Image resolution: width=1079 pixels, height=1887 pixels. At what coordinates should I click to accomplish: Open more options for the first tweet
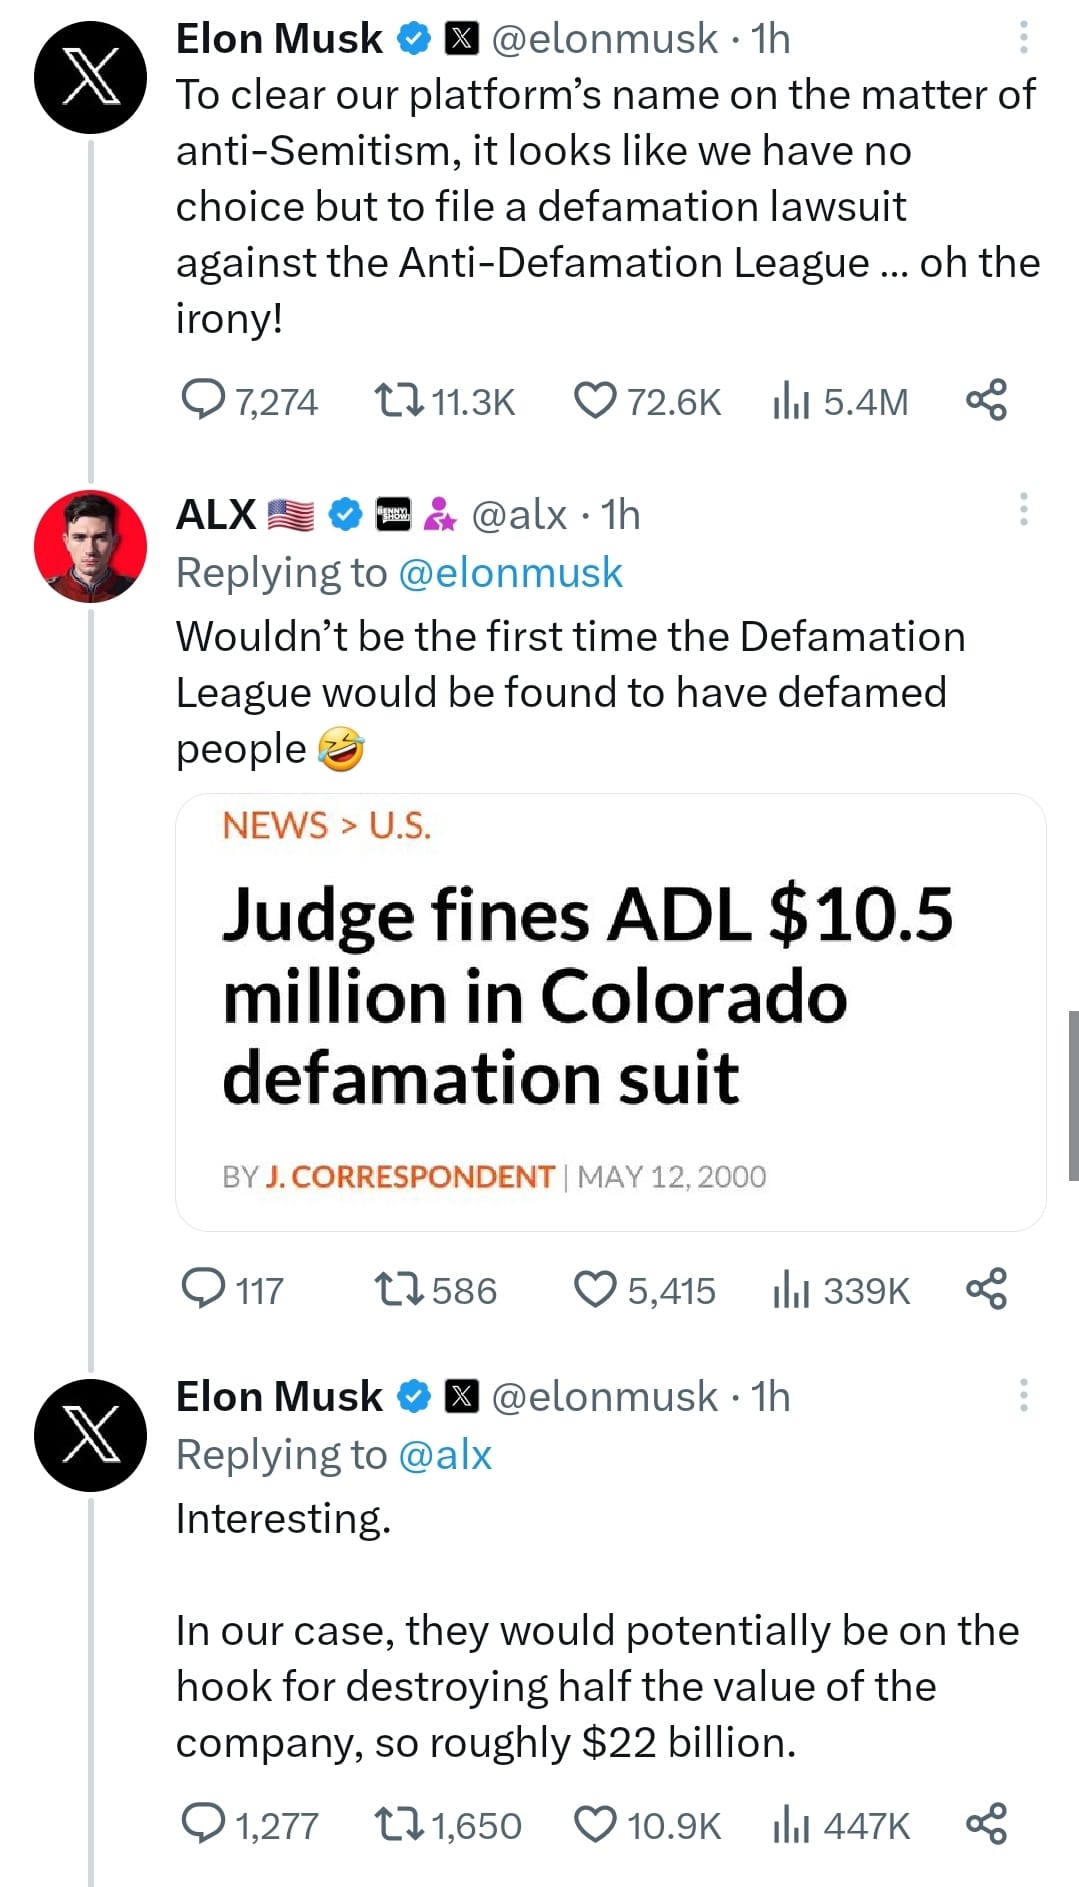pyautogui.click(x=1023, y=38)
